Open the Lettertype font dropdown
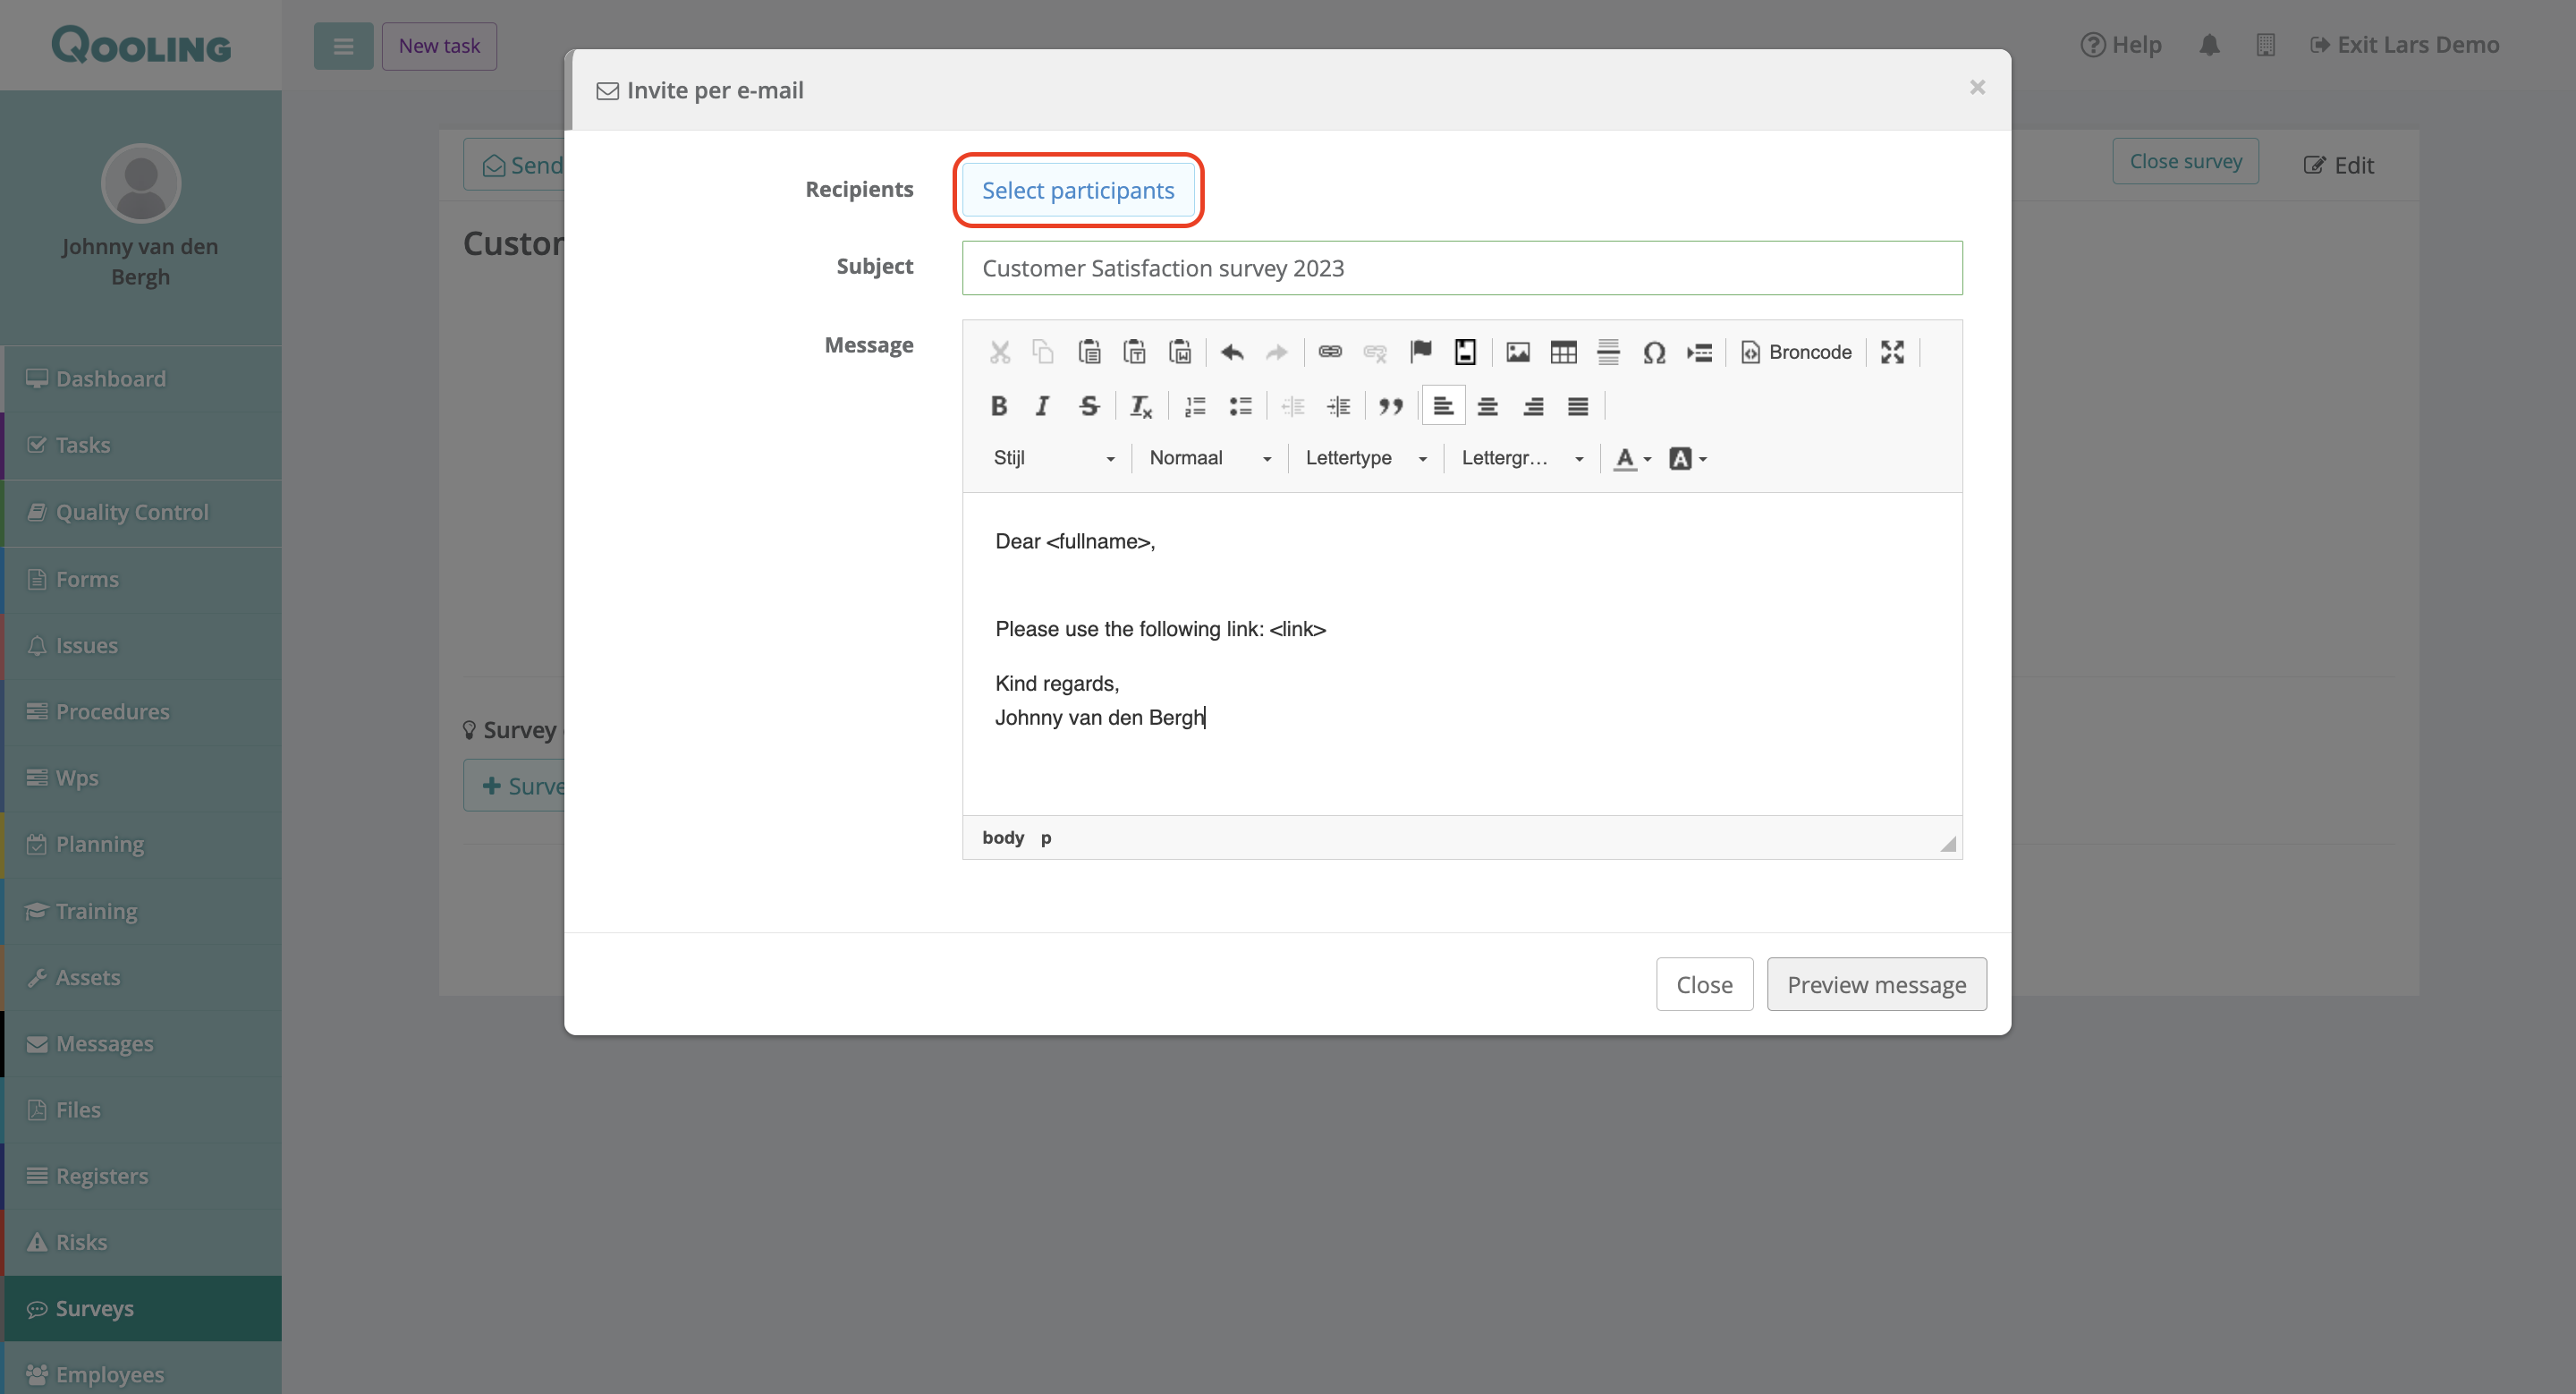 (x=1364, y=458)
